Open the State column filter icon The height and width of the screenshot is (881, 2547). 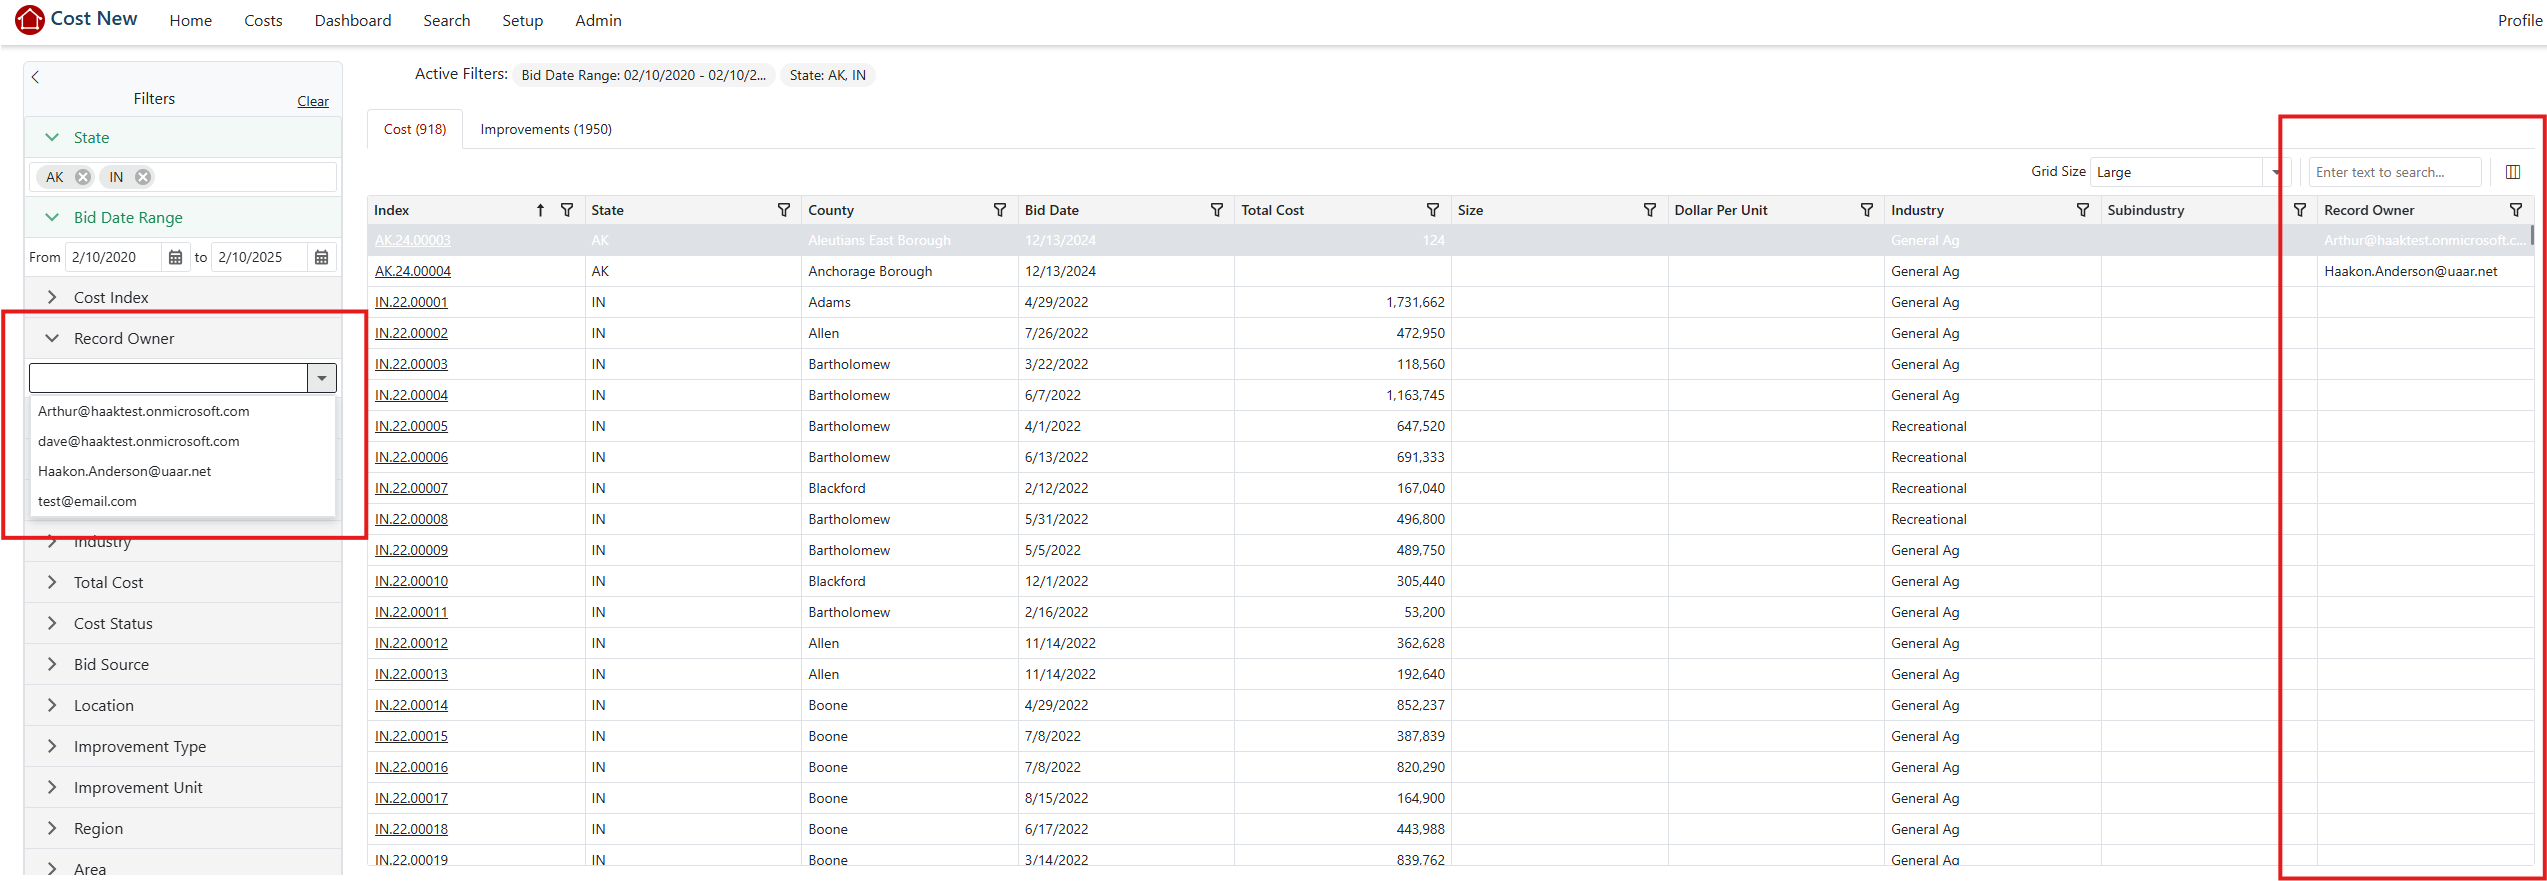pos(783,210)
